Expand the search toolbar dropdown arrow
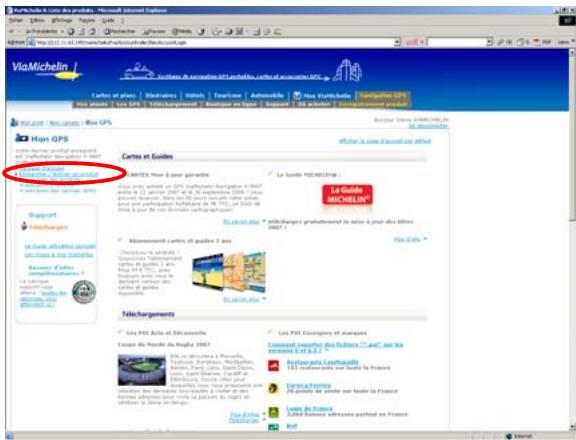Image resolution: width=576 pixels, height=440 pixels. click(490, 43)
